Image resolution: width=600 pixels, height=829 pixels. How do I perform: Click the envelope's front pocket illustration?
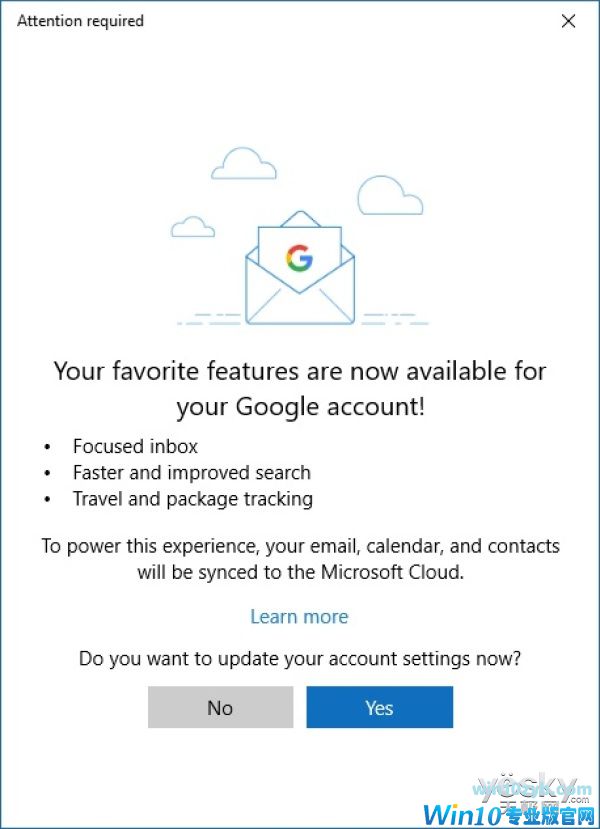pyautogui.click(x=299, y=303)
